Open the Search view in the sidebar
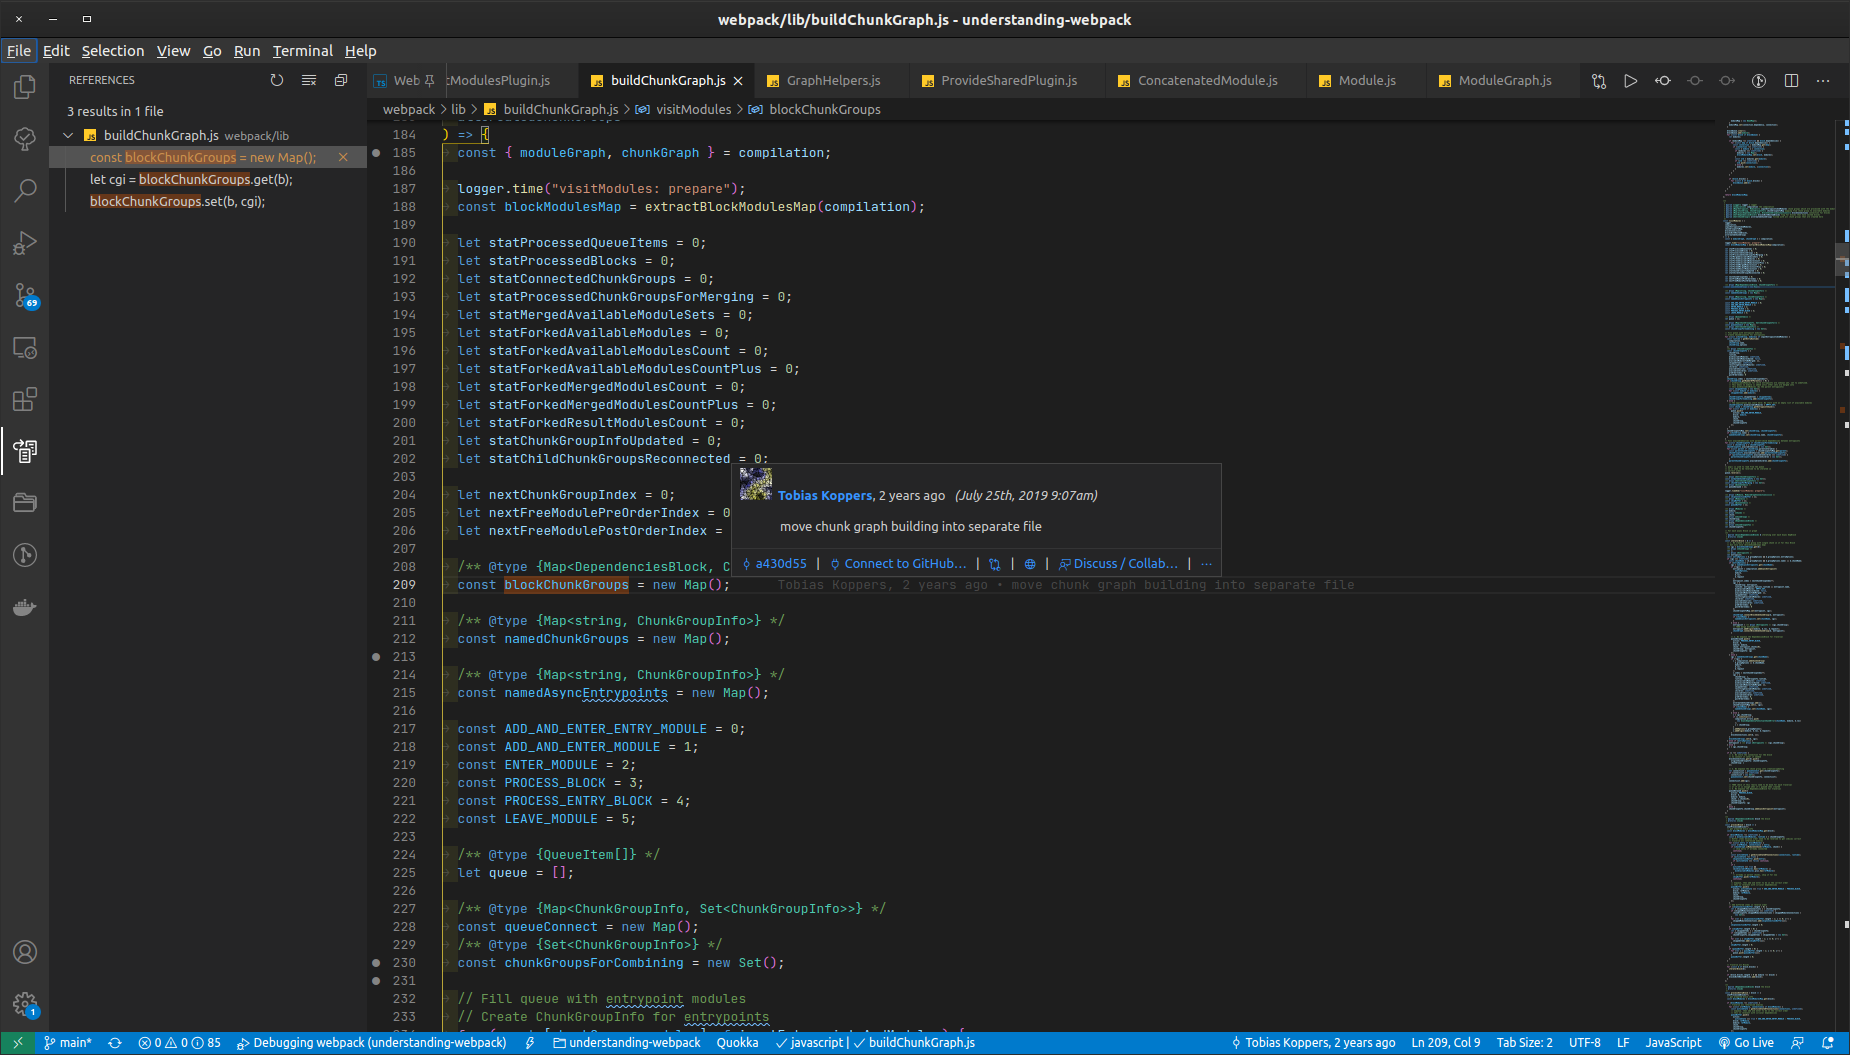 click(x=25, y=190)
